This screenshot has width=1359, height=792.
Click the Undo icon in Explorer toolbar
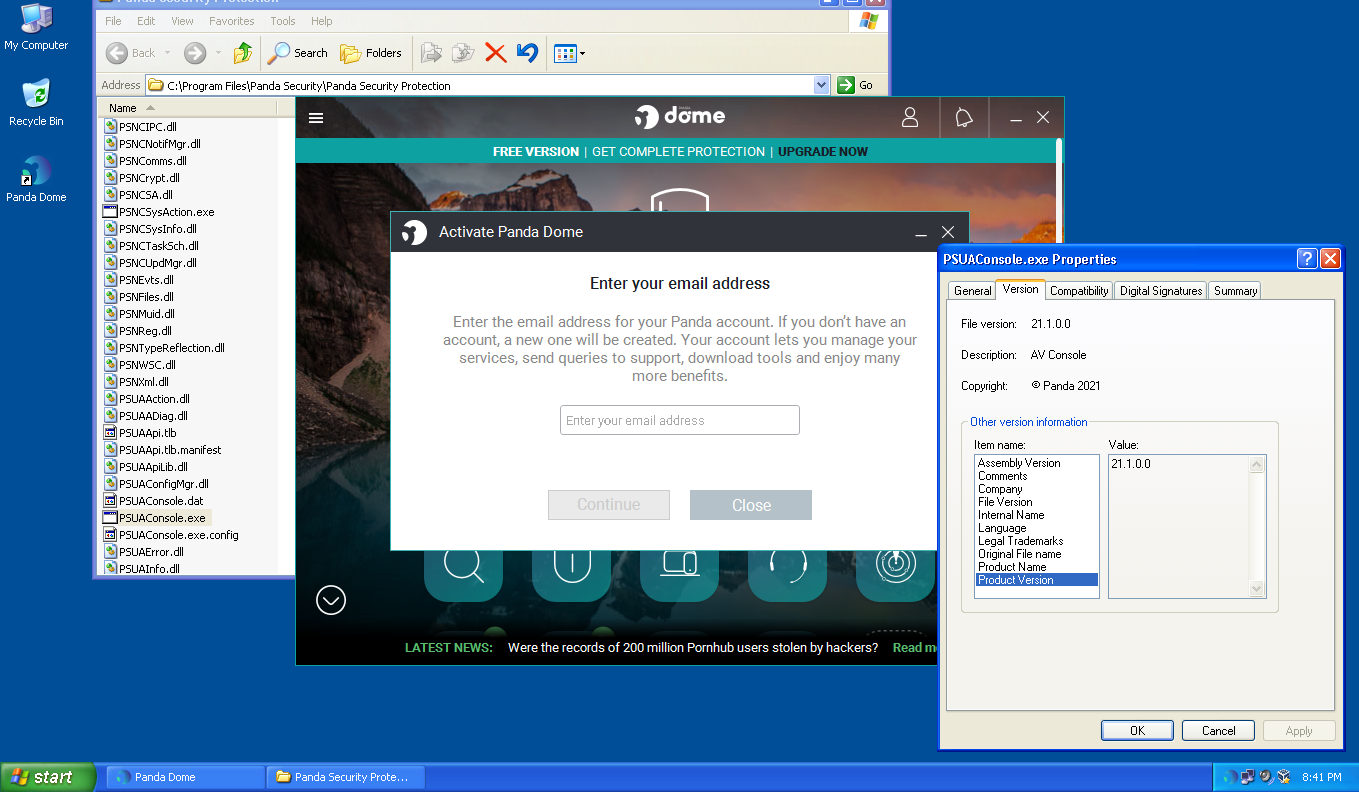click(527, 53)
